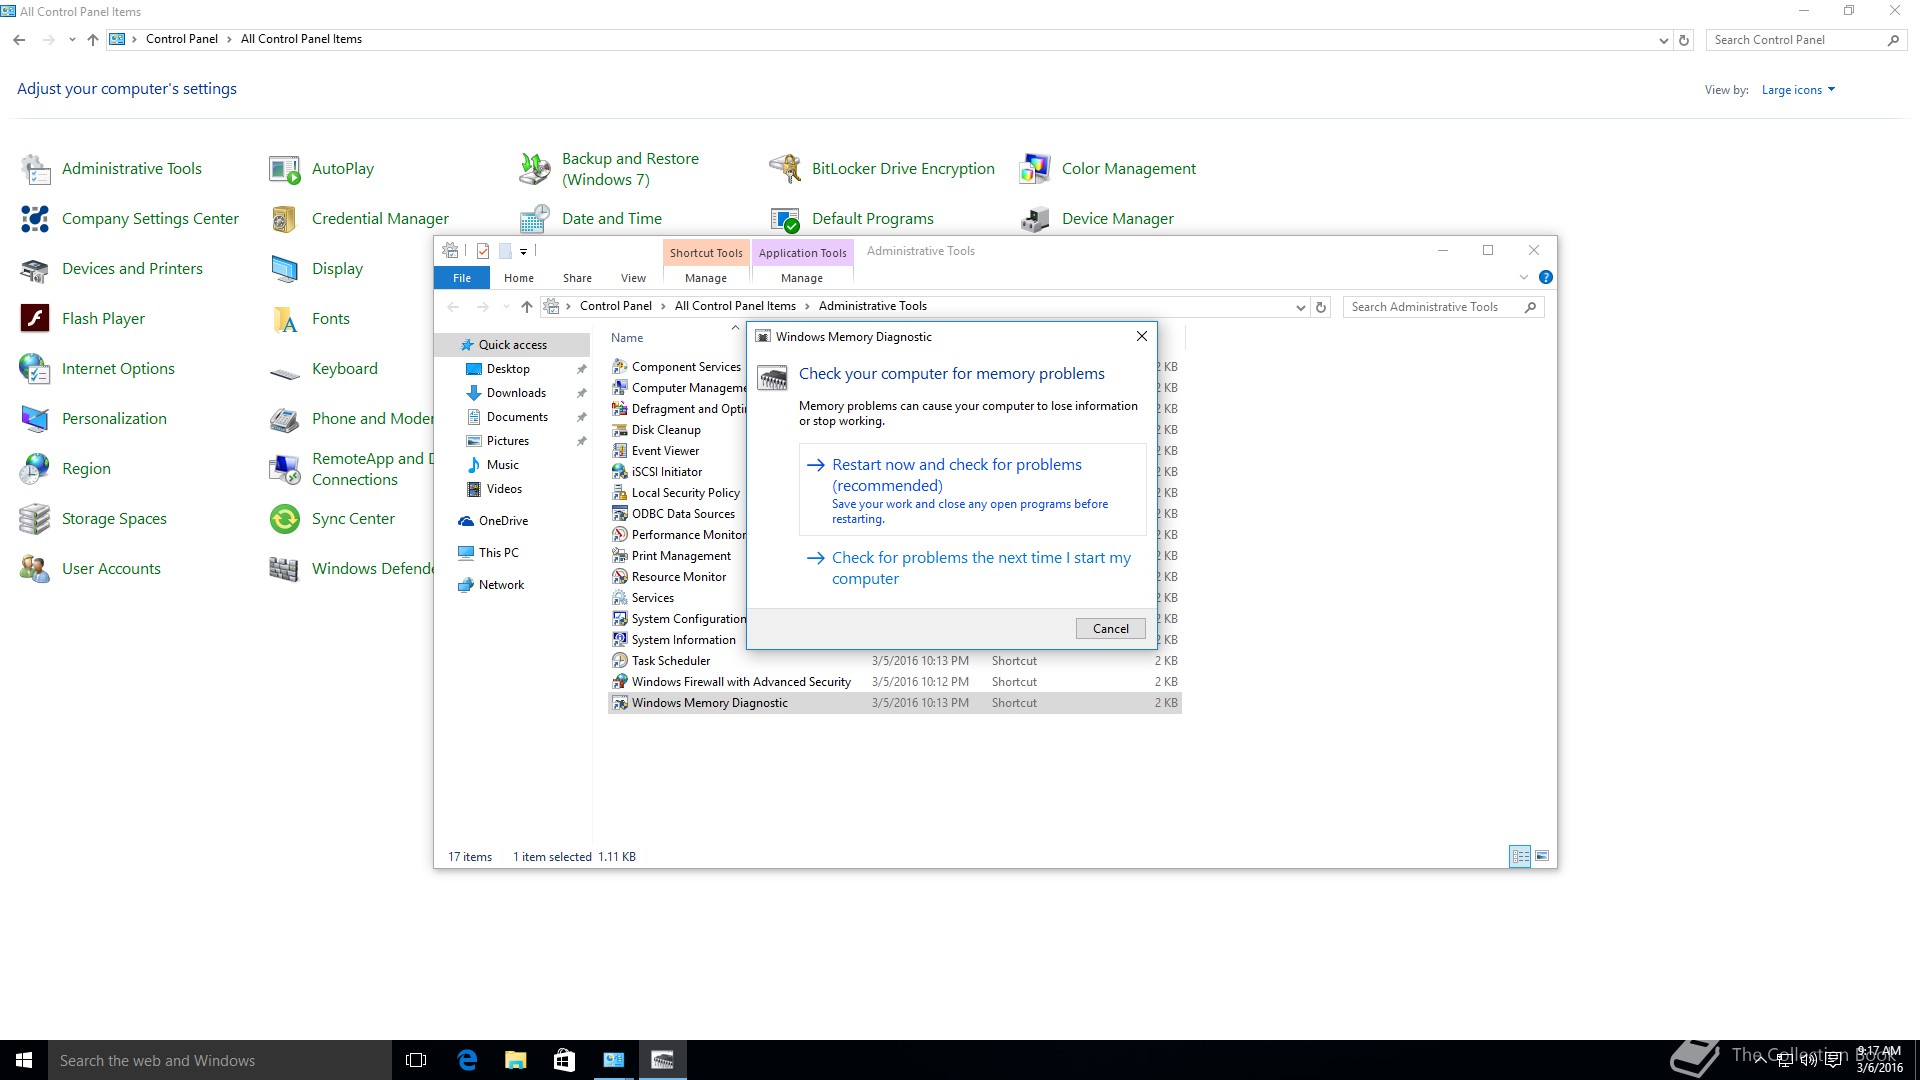
Task: Click arrow after Control Panel in Explorer breadcrumb
Action: click(663, 306)
